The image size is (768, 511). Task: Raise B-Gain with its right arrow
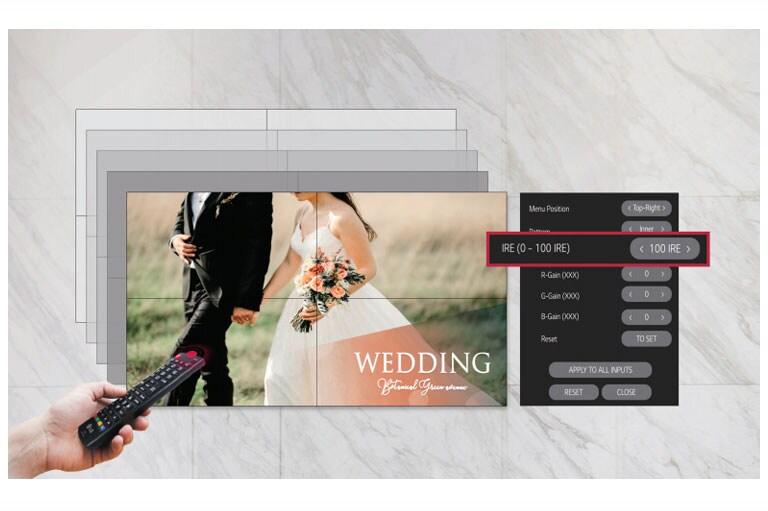point(663,317)
